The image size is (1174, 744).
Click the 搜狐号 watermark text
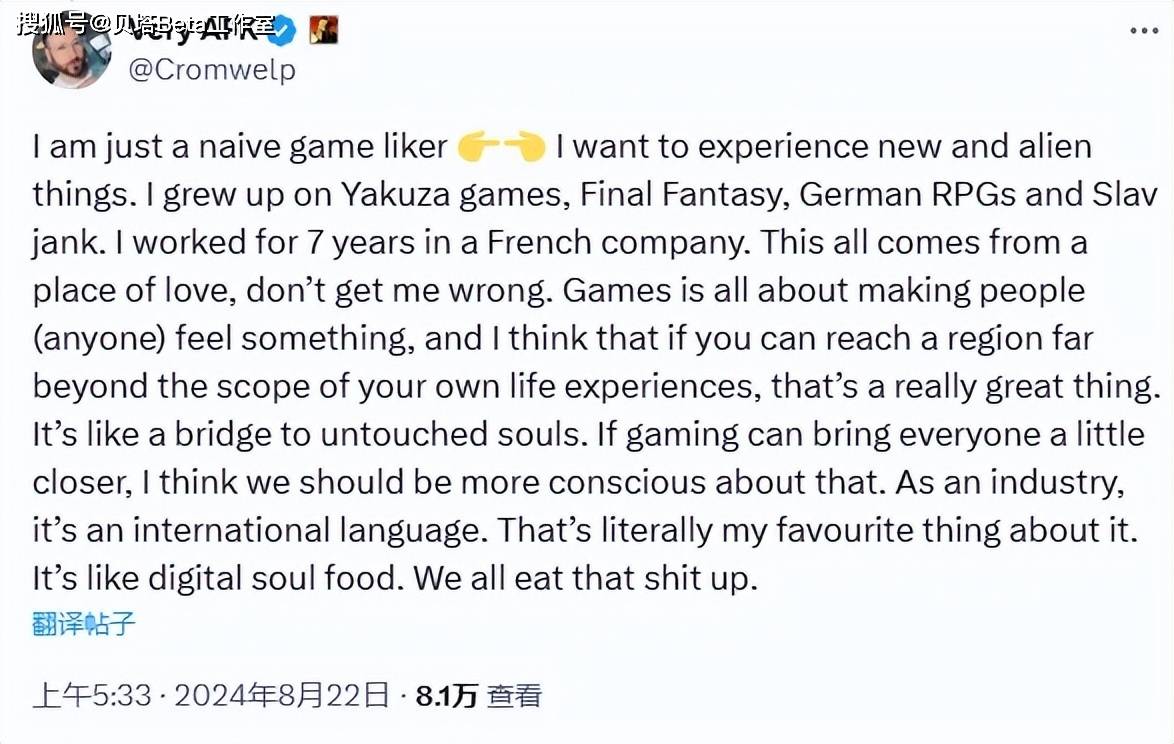tap(52, 23)
